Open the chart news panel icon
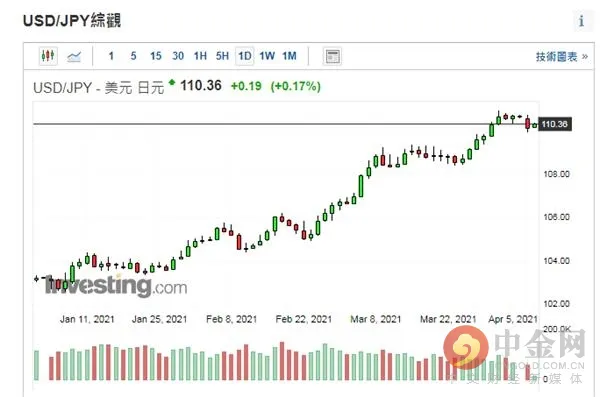The height and width of the screenshot is (397, 600). click(332, 56)
